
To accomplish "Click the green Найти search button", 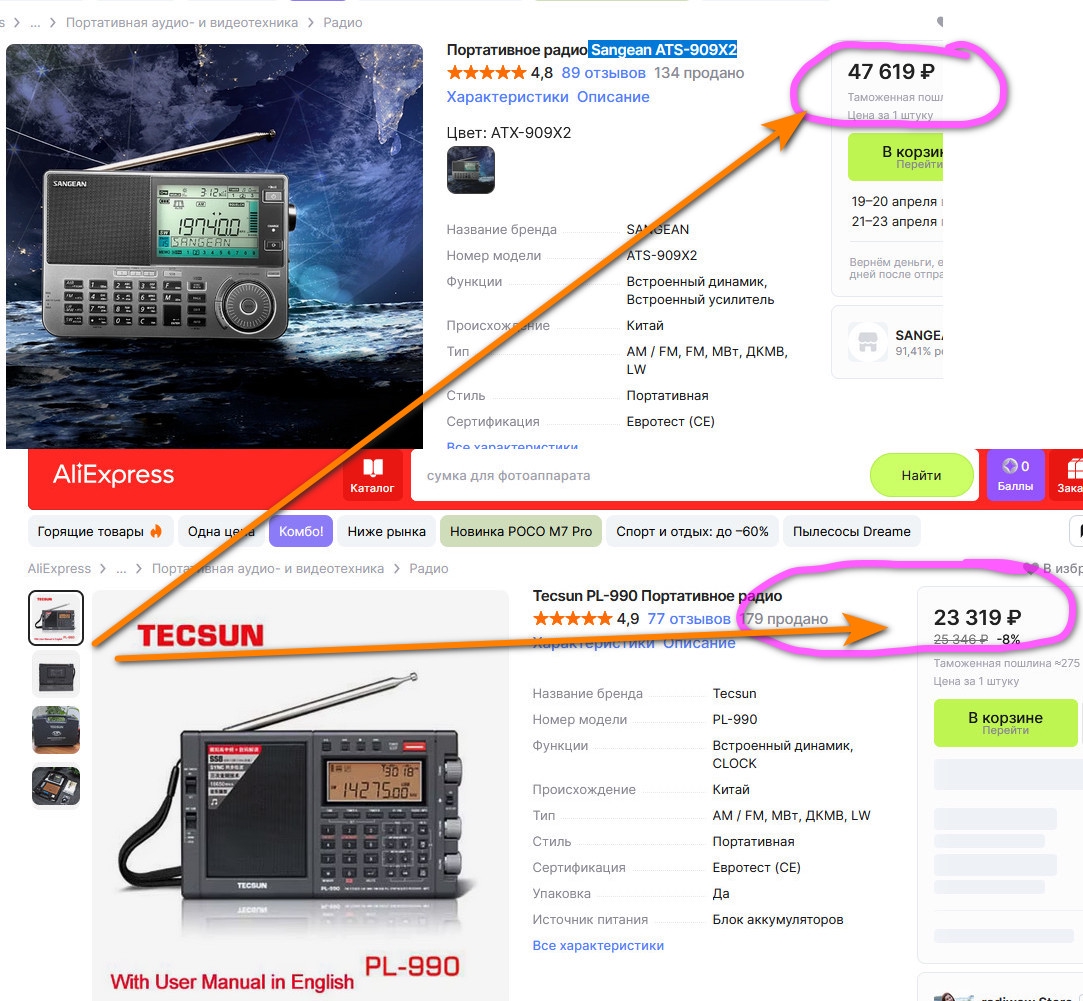I will (921, 475).
